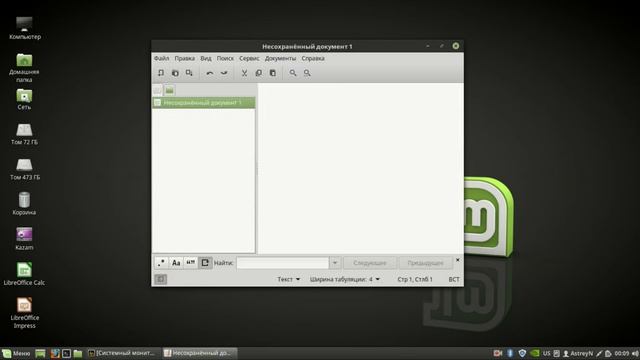Open the Меню button in the panel
This screenshot has height=360, width=640.
[16, 353]
